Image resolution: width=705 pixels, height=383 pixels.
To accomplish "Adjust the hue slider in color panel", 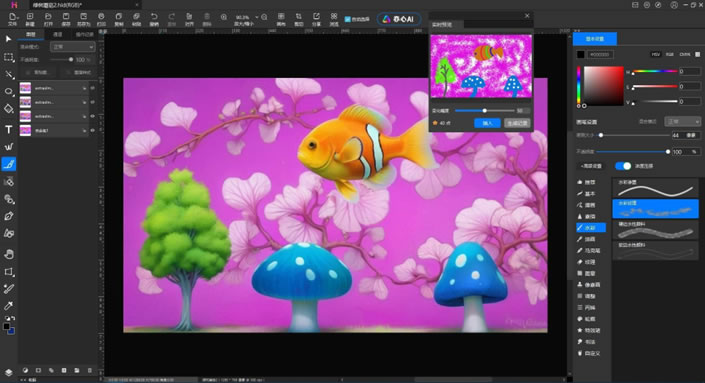I will [x=655, y=71].
